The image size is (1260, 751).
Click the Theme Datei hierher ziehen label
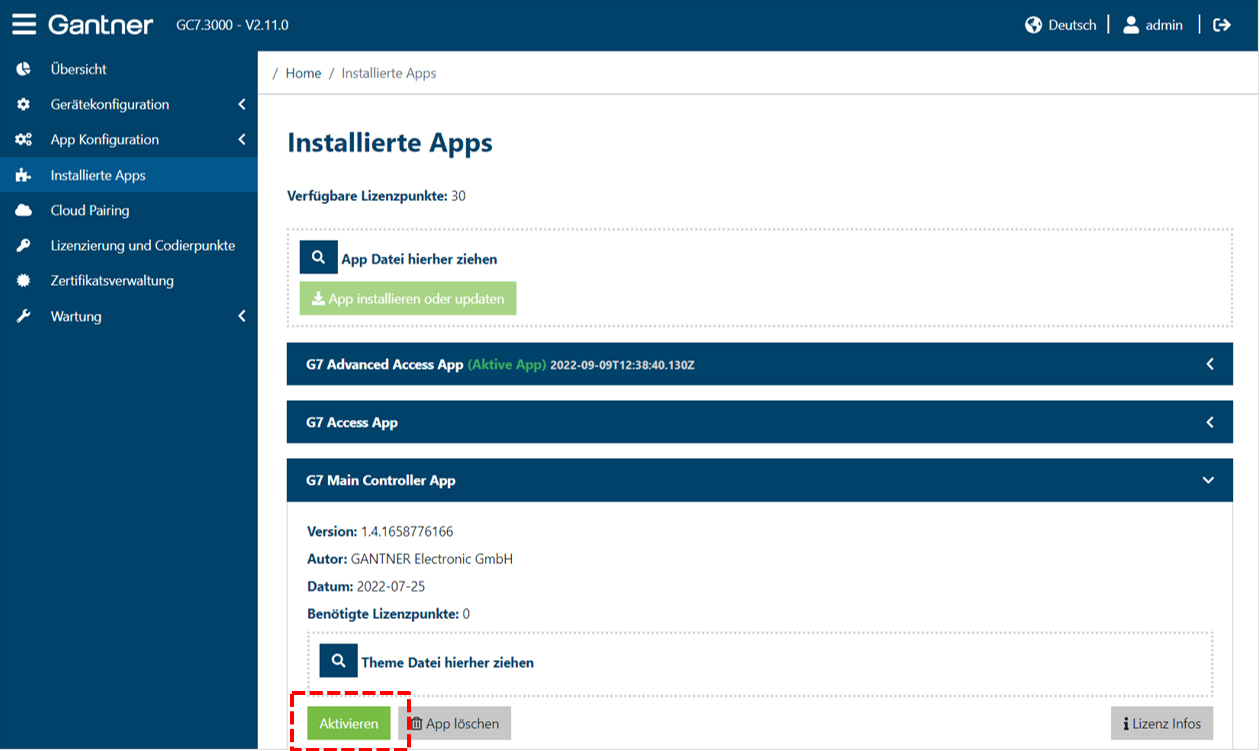point(447,662)
